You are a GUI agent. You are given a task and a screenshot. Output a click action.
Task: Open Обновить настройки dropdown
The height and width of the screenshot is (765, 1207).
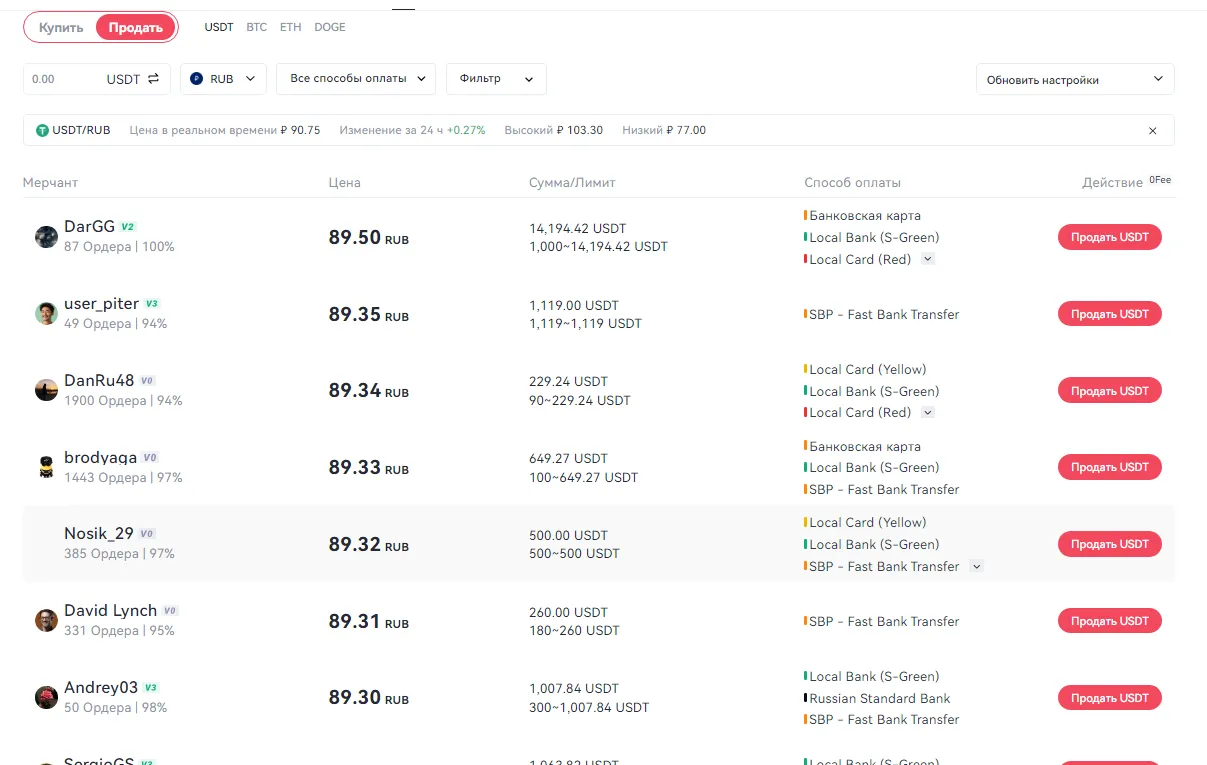tap(1074, 80)
